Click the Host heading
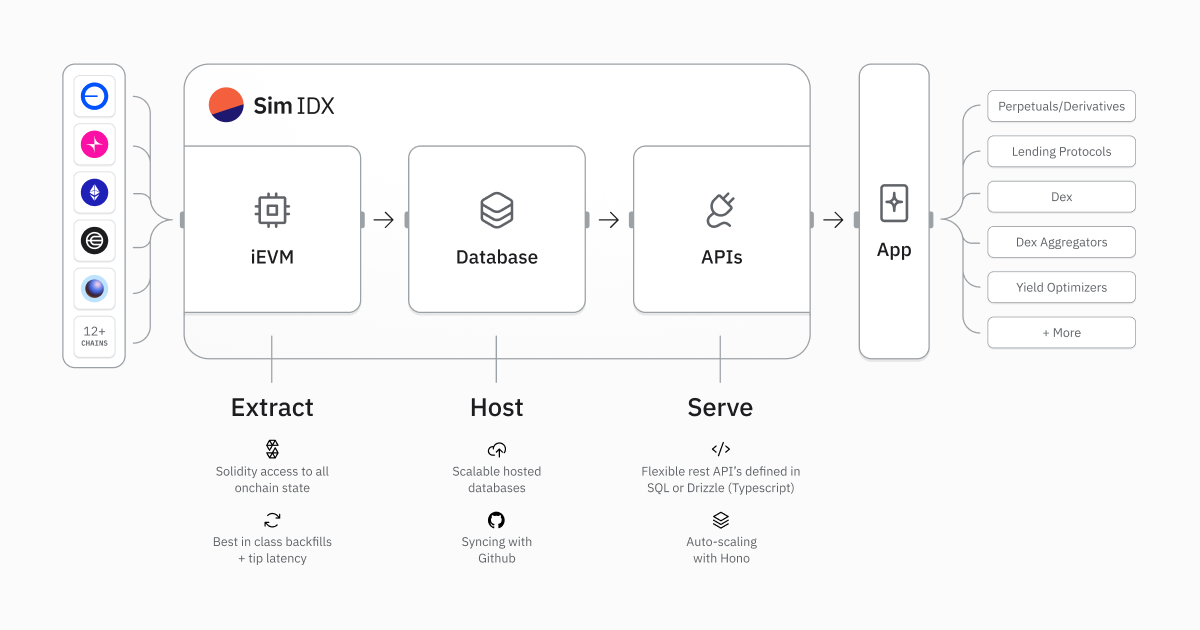This screenshot has height=630, width=1200. (497, 407)
